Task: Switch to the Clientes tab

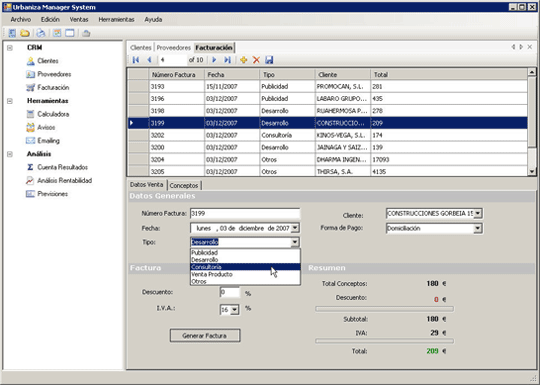Action: (x=141, y=48)
